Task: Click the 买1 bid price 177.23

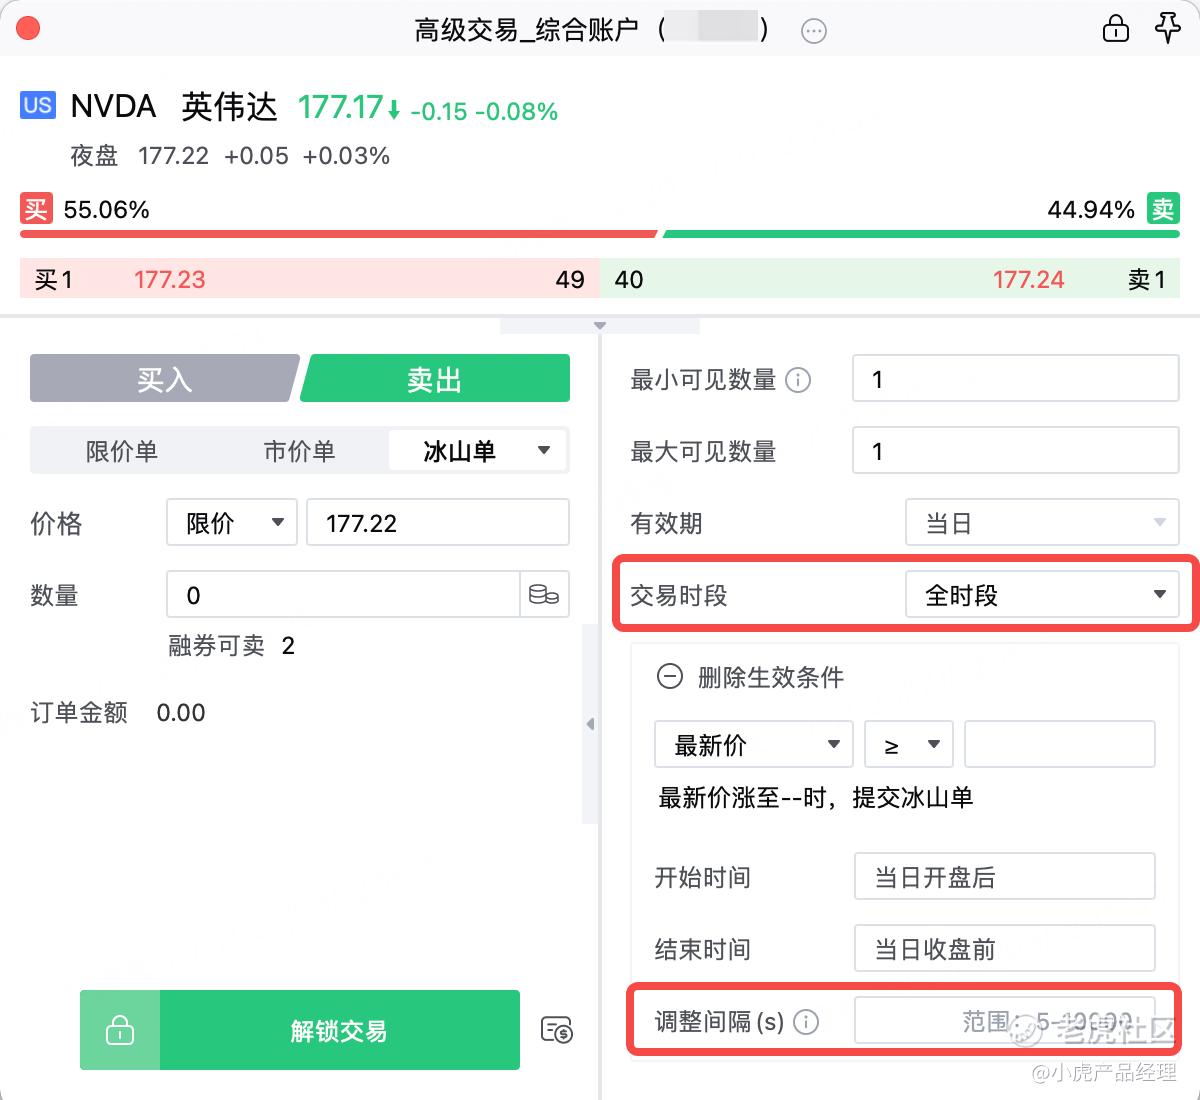Action: tap(170, 280)
